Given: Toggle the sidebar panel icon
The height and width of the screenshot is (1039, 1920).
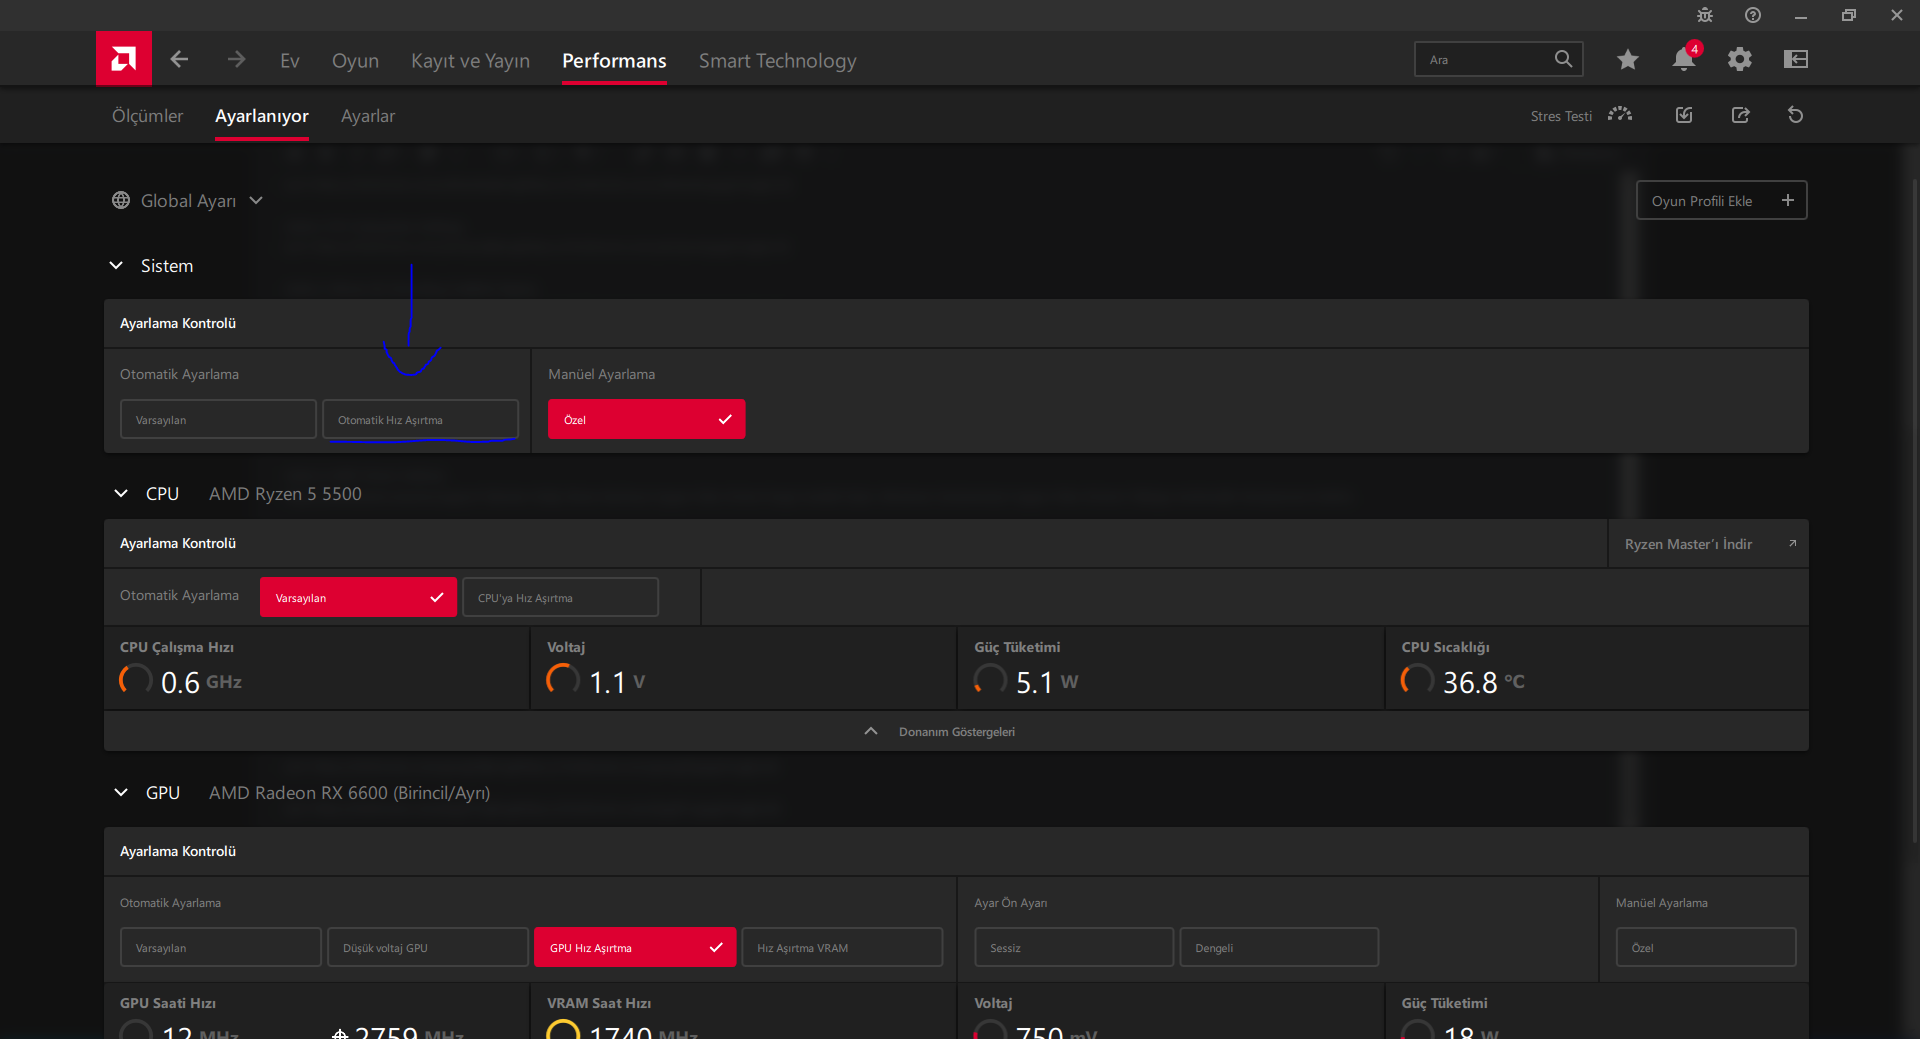Looking at the screenshot, I should point(1796,60).
